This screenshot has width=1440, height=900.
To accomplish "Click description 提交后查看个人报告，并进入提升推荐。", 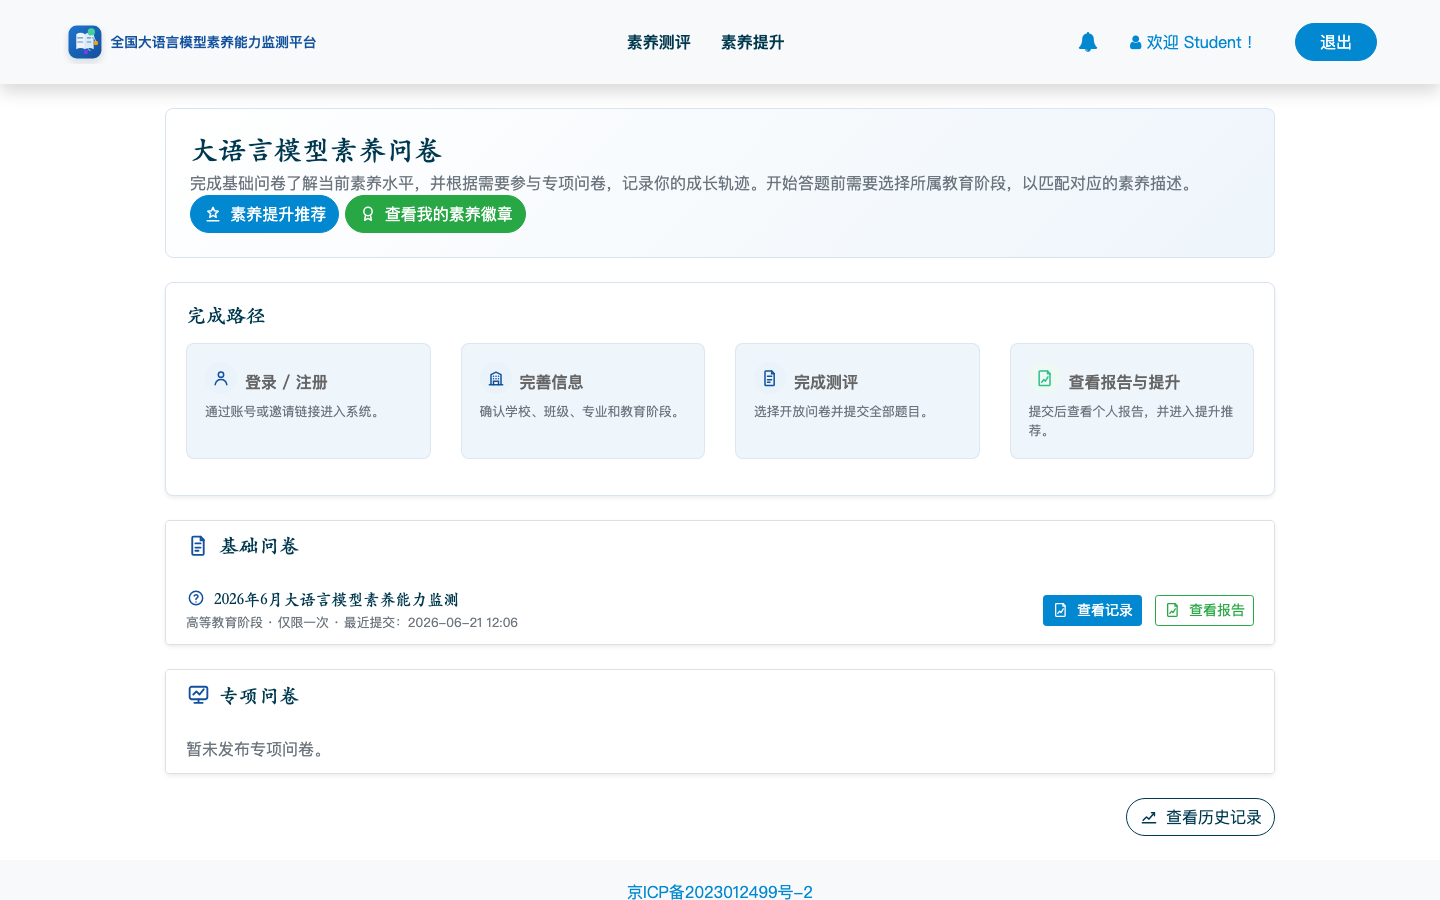I will point(1131,421).
